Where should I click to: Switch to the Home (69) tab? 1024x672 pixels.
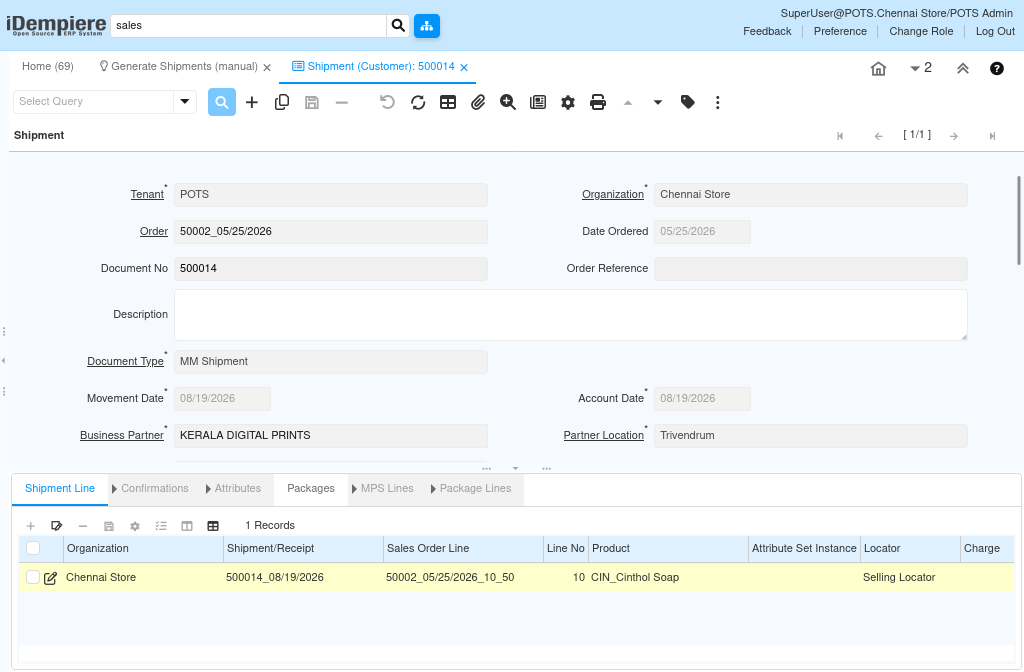coord(48,67)
